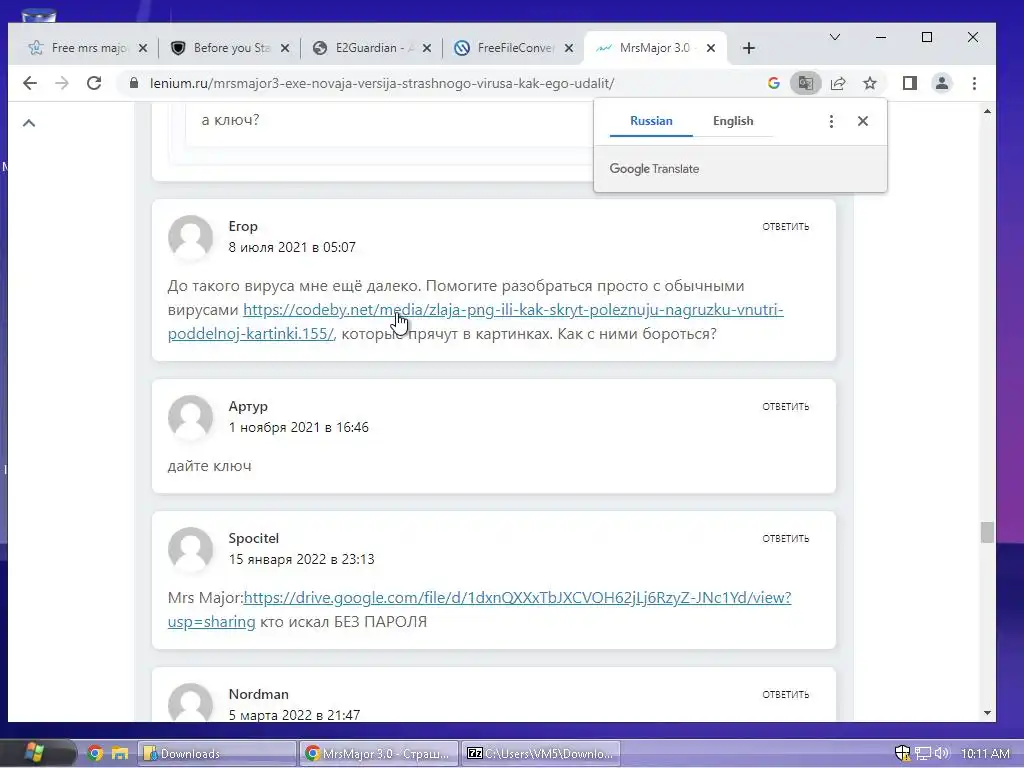Switch to the Downloads taskbar window
The image size is (1024, 768).
click(x=217, y=754)
